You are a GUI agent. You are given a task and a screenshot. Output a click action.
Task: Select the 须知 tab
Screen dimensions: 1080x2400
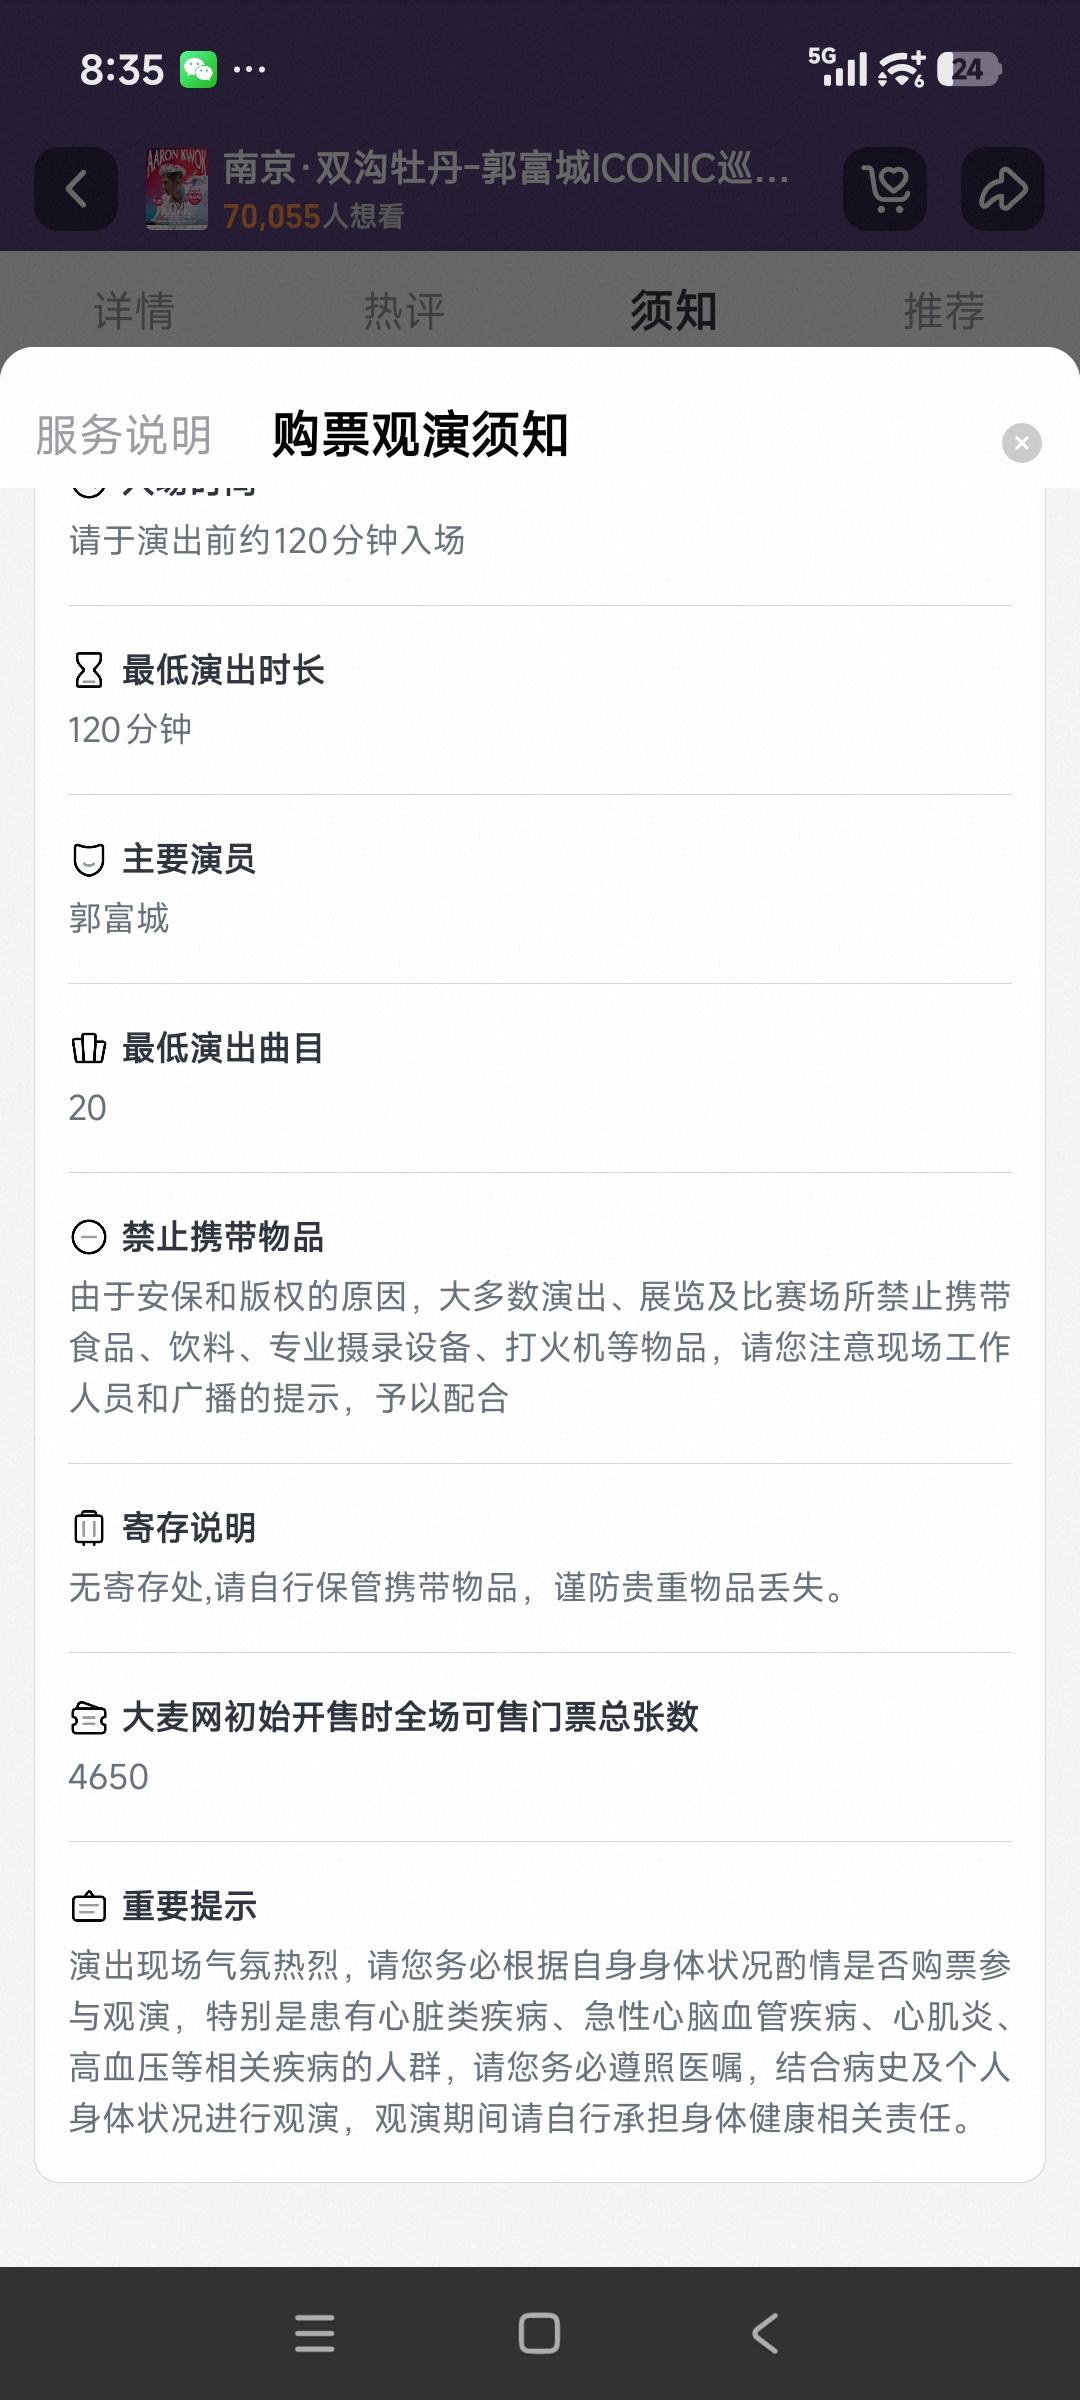[674, 311]
